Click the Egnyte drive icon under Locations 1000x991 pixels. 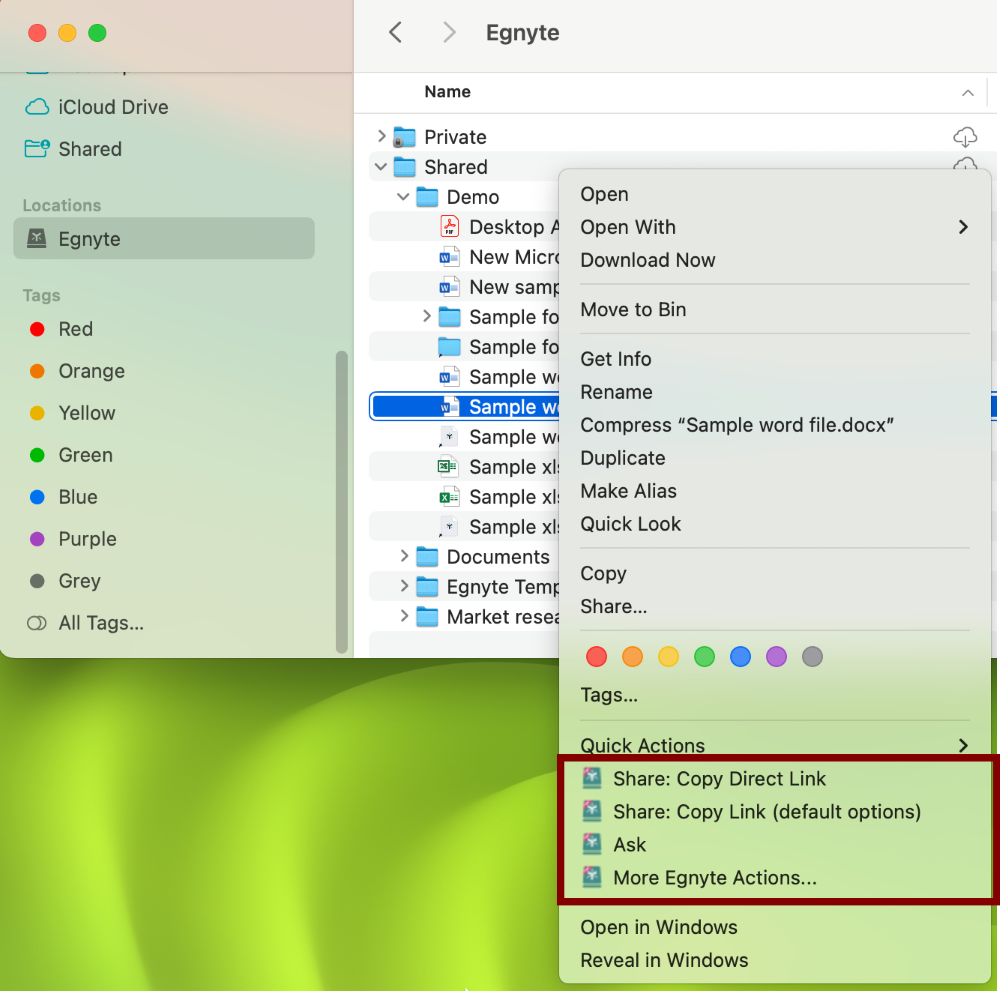pyautogui.click(x=36, y=239)
